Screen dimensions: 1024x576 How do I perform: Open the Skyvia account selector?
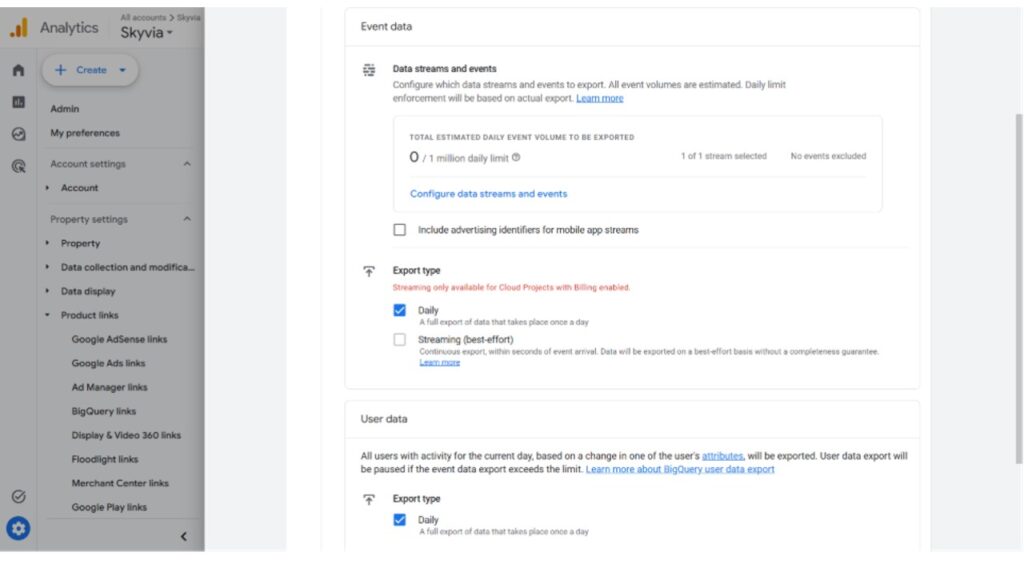[x=146, y=33]
